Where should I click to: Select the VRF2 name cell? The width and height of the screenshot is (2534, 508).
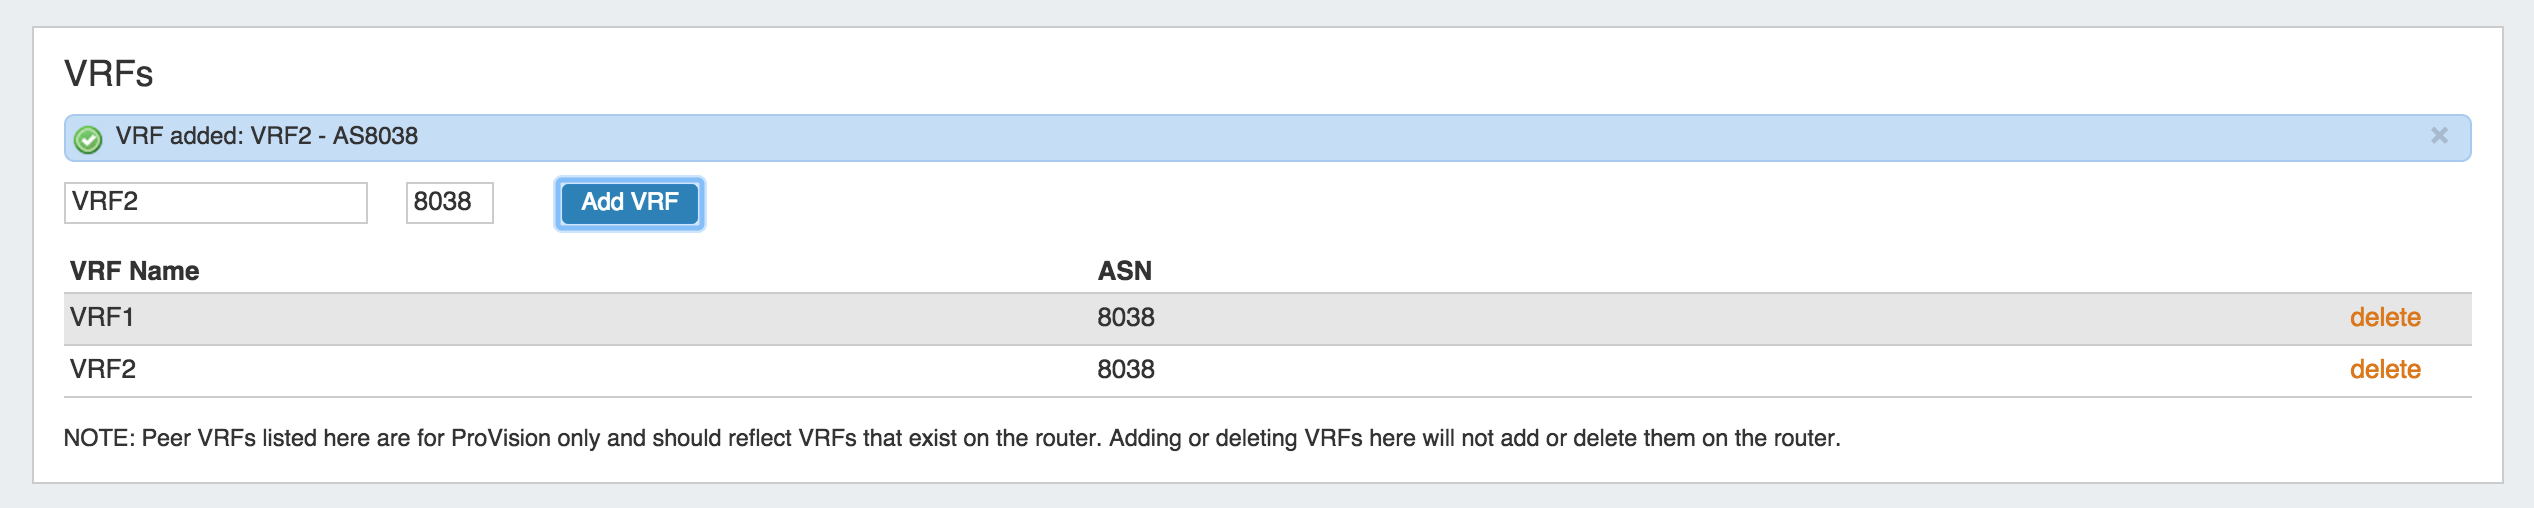click(x=103, y=370)
